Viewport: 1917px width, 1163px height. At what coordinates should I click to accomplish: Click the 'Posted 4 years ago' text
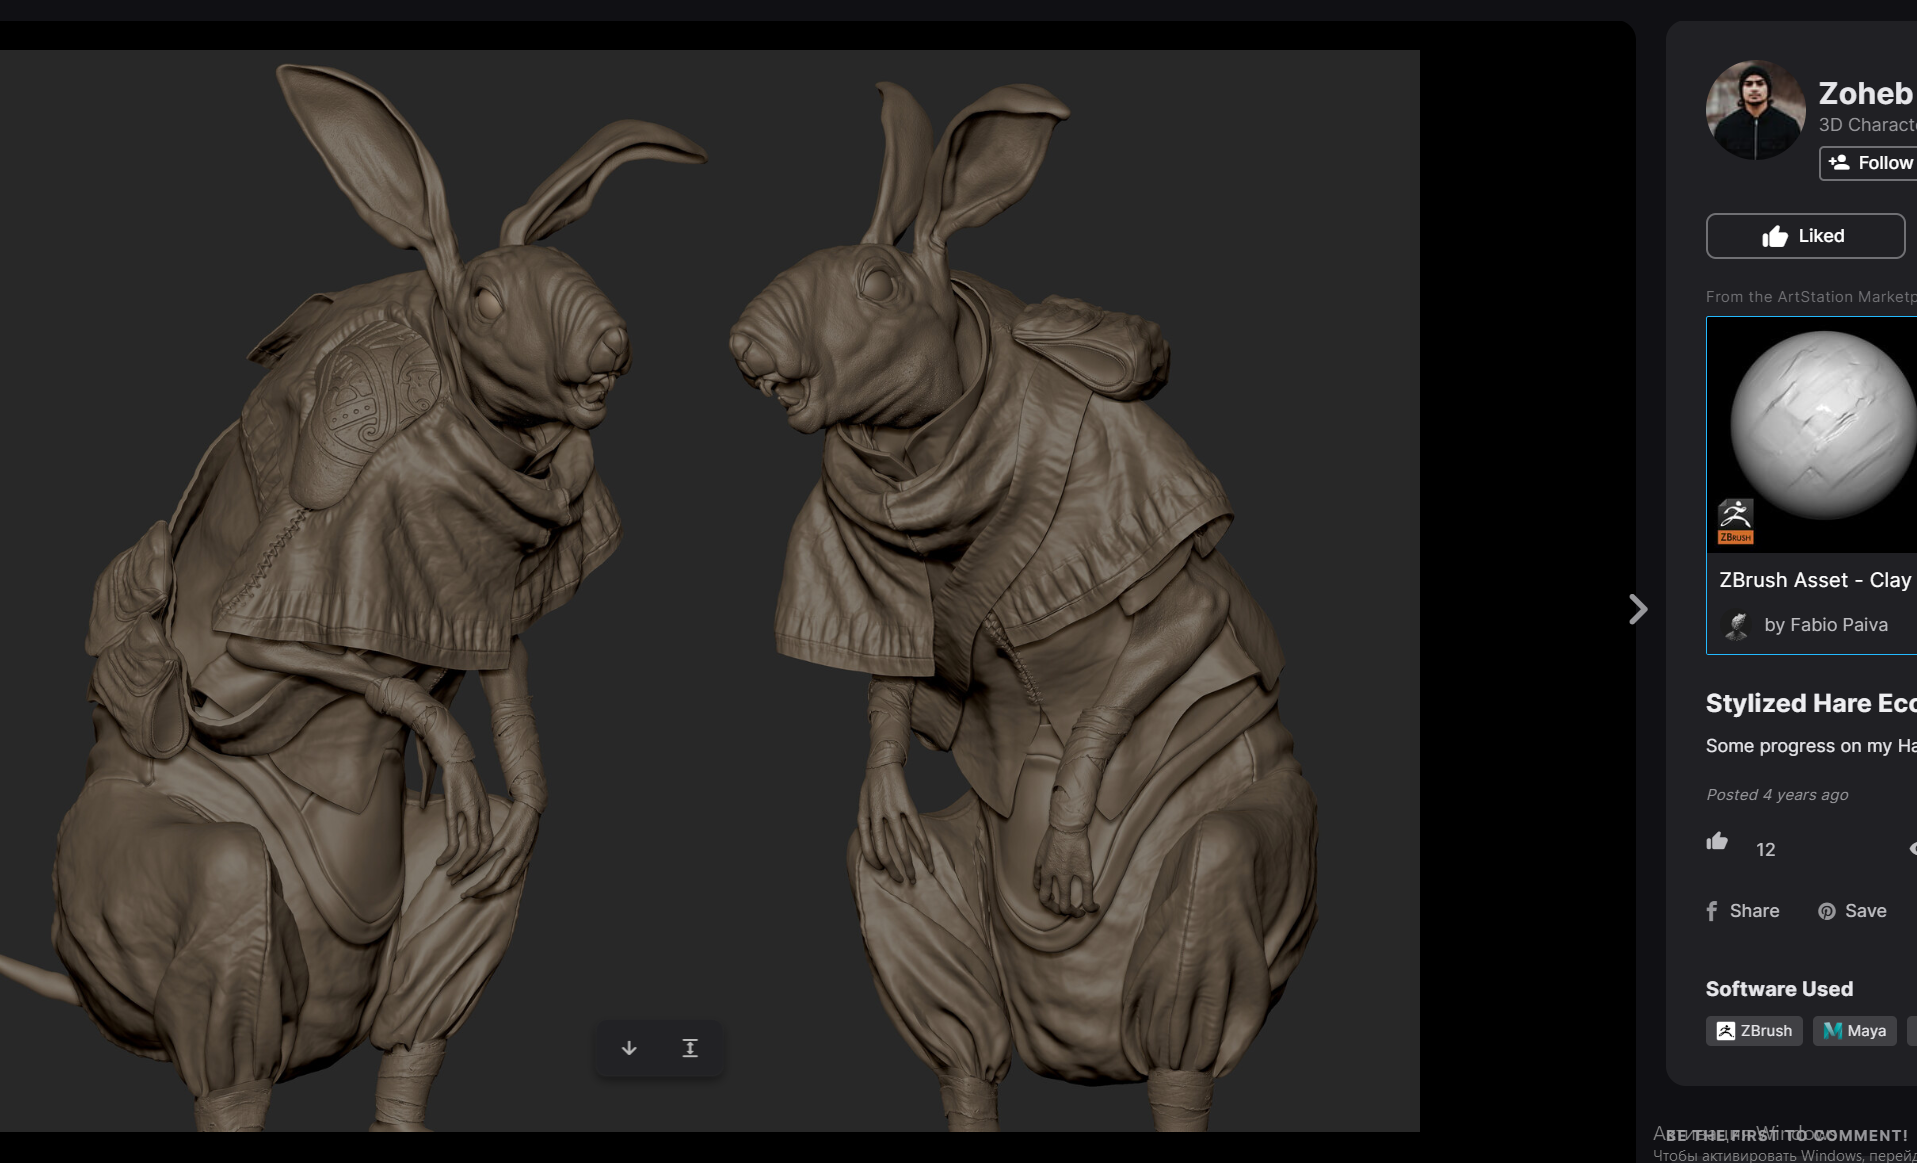tap(1777, 795)
